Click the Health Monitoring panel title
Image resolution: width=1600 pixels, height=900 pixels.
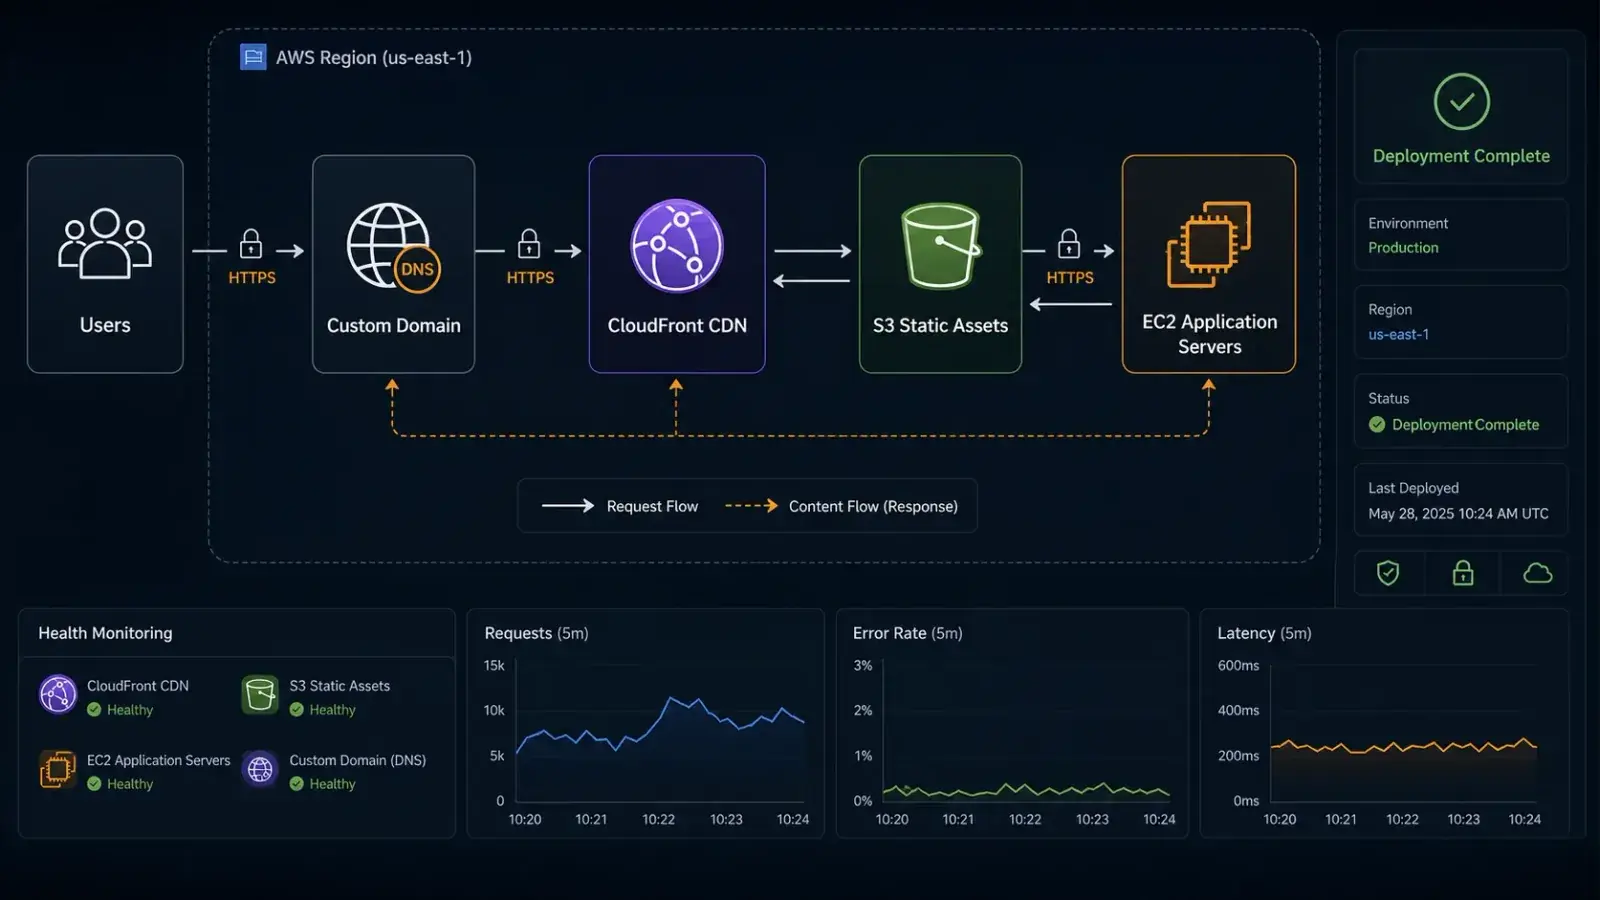pos(105,633)
